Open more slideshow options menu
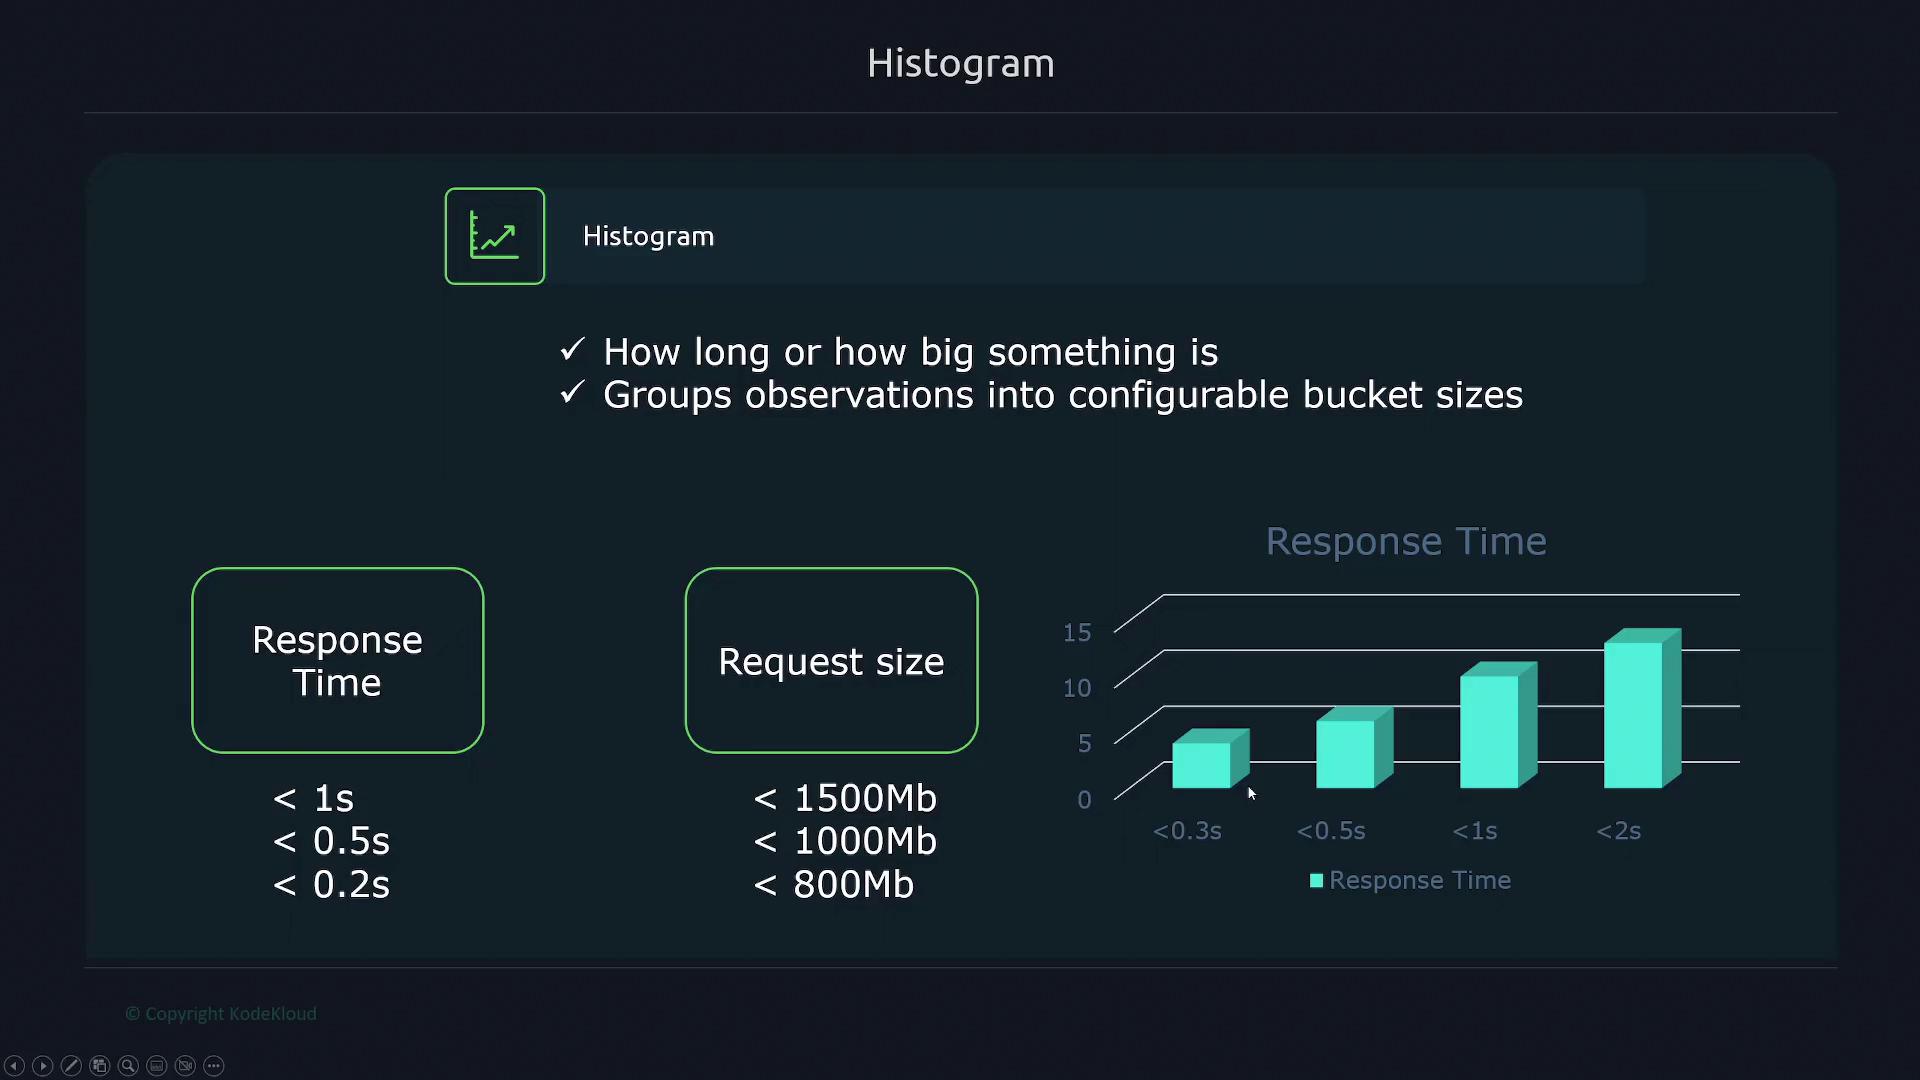1920x1080 pixels. (x=214, y=1066)
